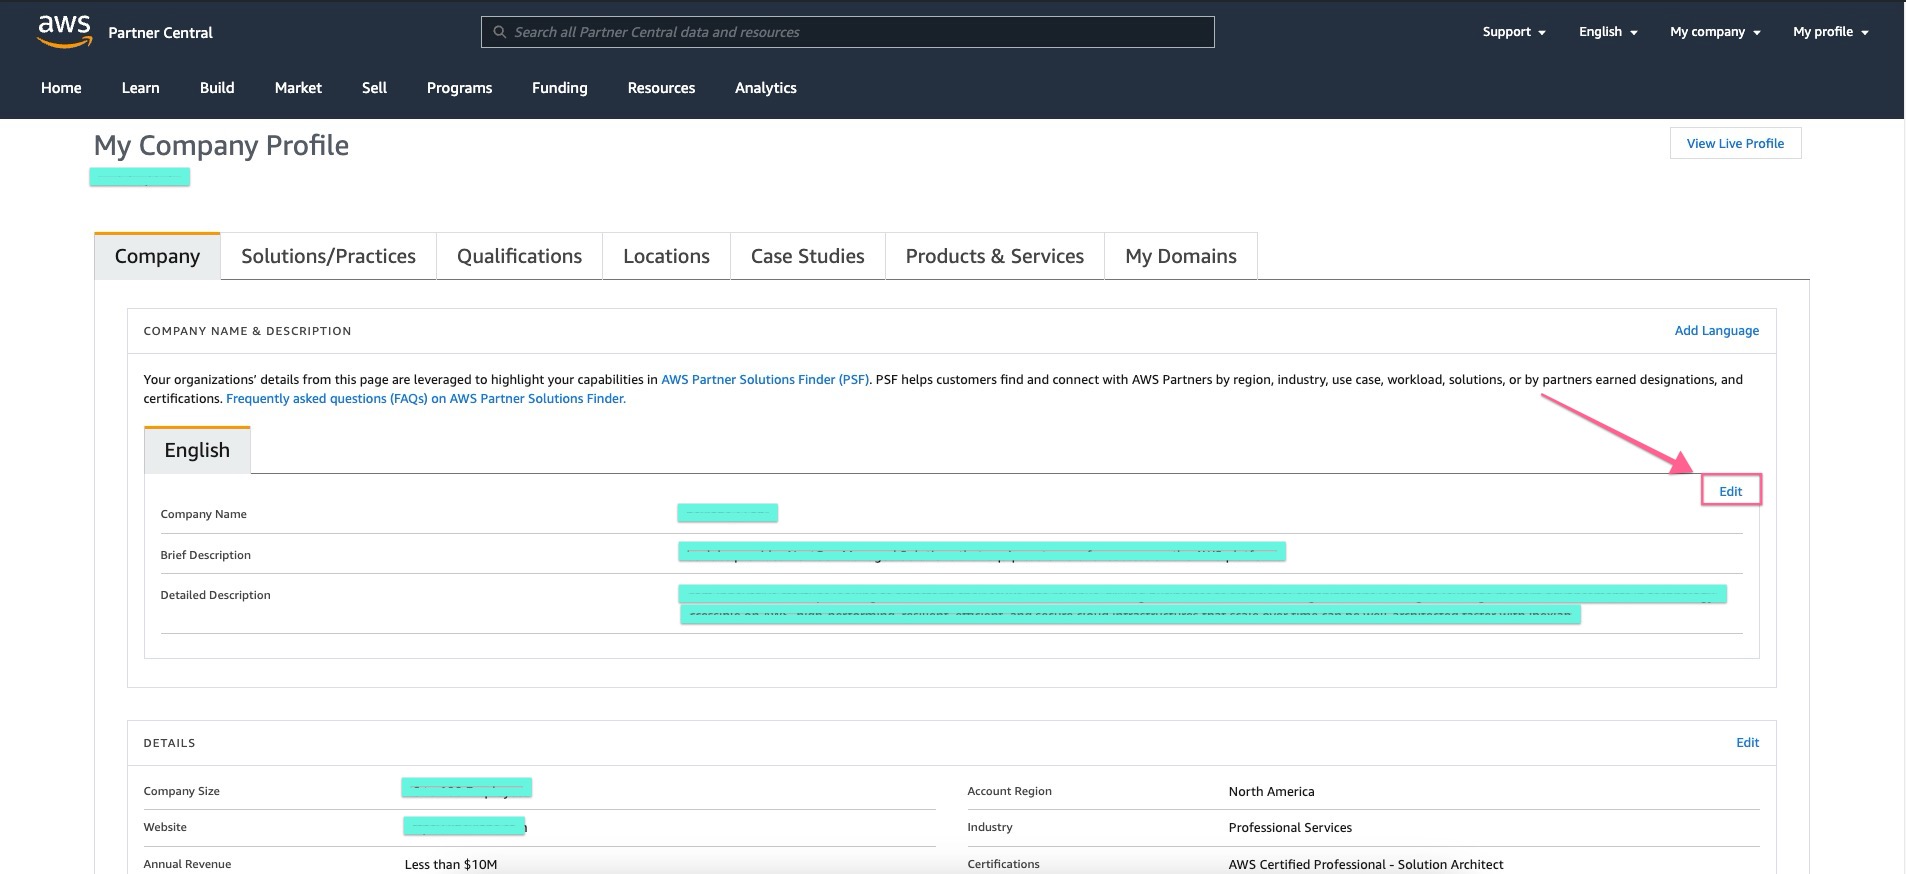This screenshot has width=1906, height=874.
Task: Click the Company Size label
Action: (x=181, y=791)
